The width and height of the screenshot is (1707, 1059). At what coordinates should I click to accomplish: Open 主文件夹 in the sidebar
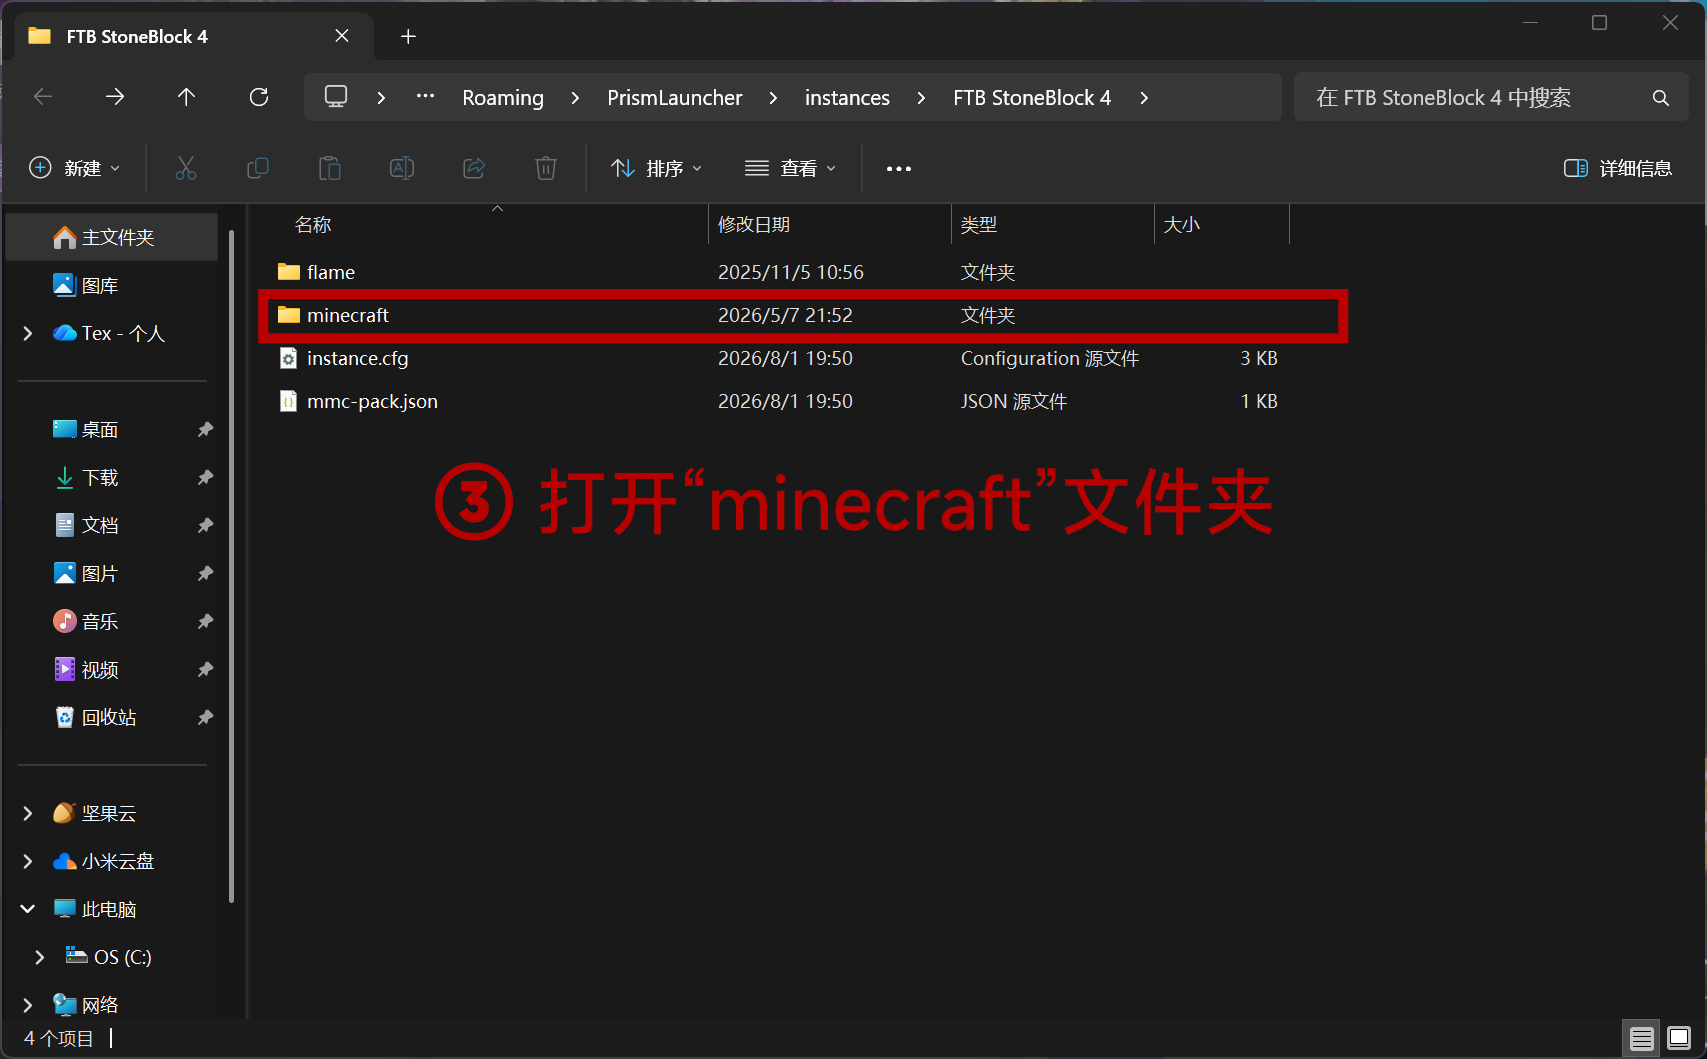pos(112,237)
